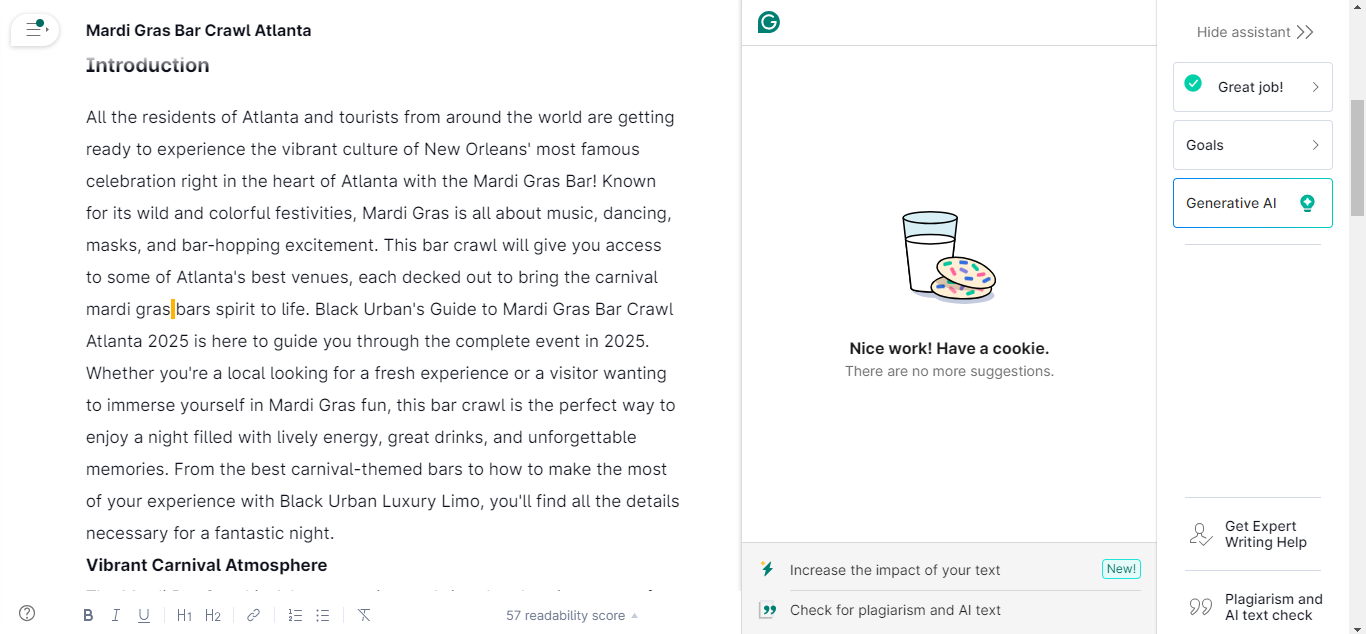The height and width of the screenshot is (634, 1366).
Task: Open Get Expert Writing Help
Action: tap(1253, 534)
